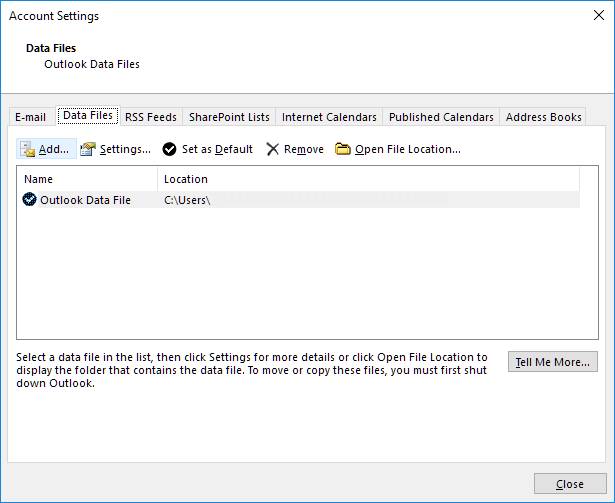Click the Add data file icon

coord(28,149)
